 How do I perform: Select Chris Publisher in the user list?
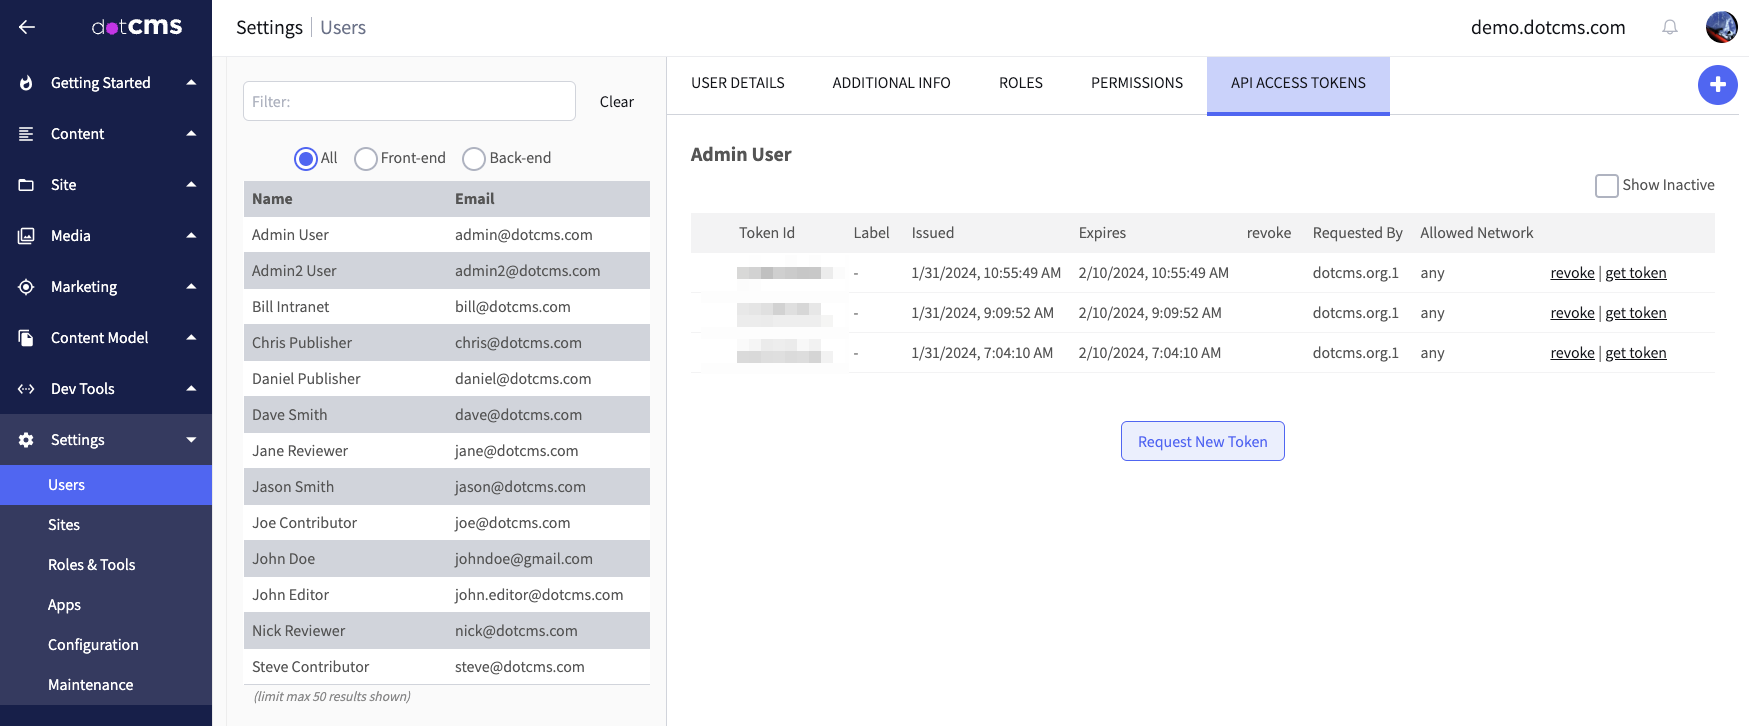point(302,343)
